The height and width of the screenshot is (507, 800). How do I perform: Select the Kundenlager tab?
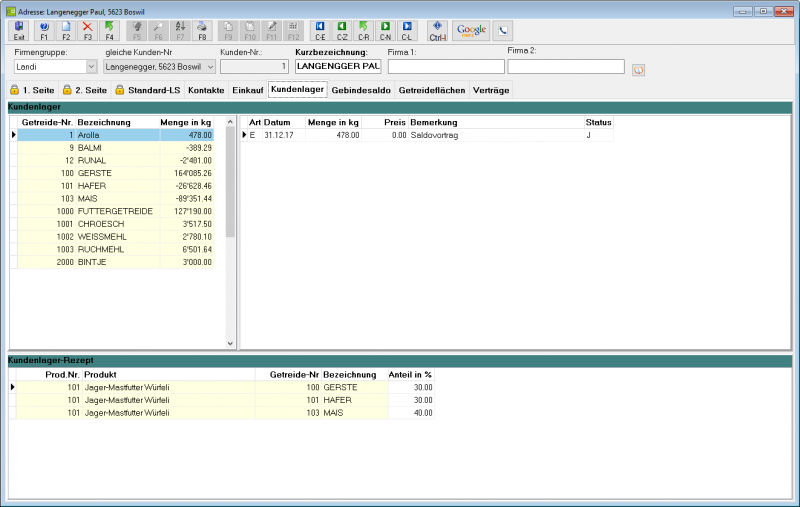point(297,89)
